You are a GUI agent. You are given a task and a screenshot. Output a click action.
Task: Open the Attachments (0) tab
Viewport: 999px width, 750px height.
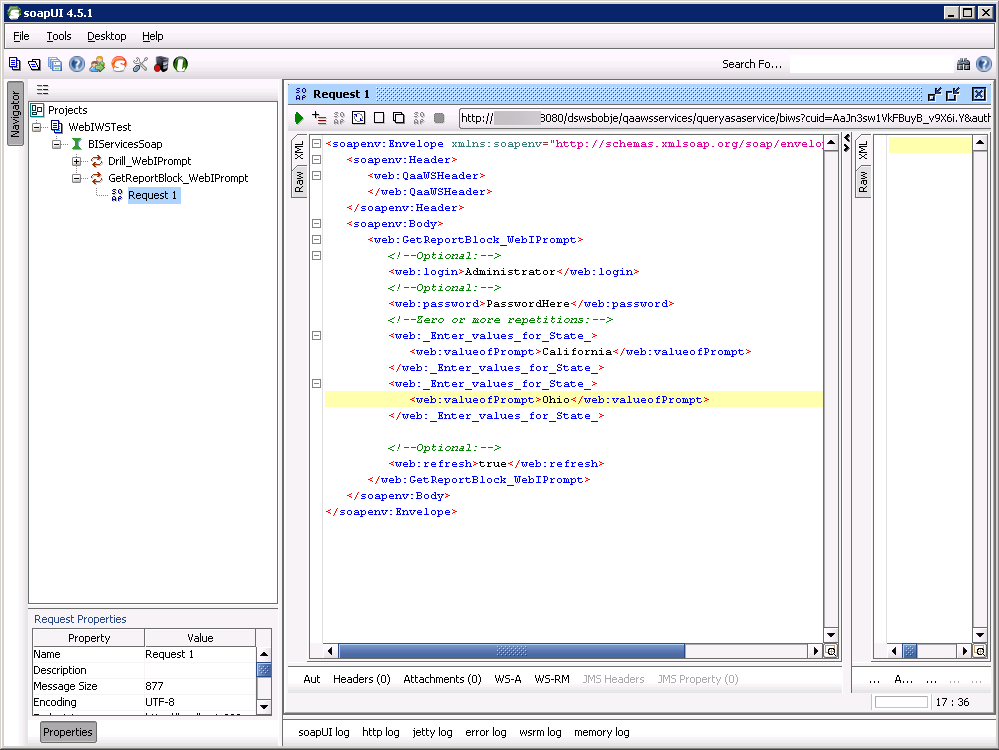(442, 679)
